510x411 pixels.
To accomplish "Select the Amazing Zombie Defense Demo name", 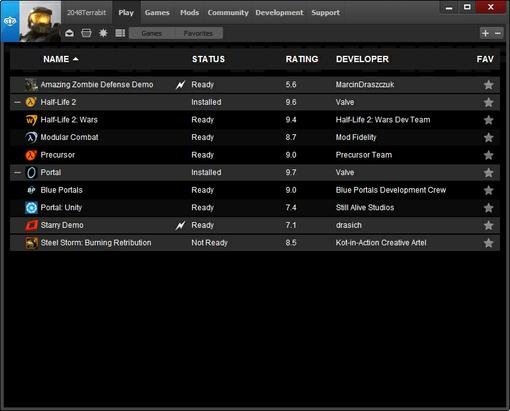I will point(97,85).
